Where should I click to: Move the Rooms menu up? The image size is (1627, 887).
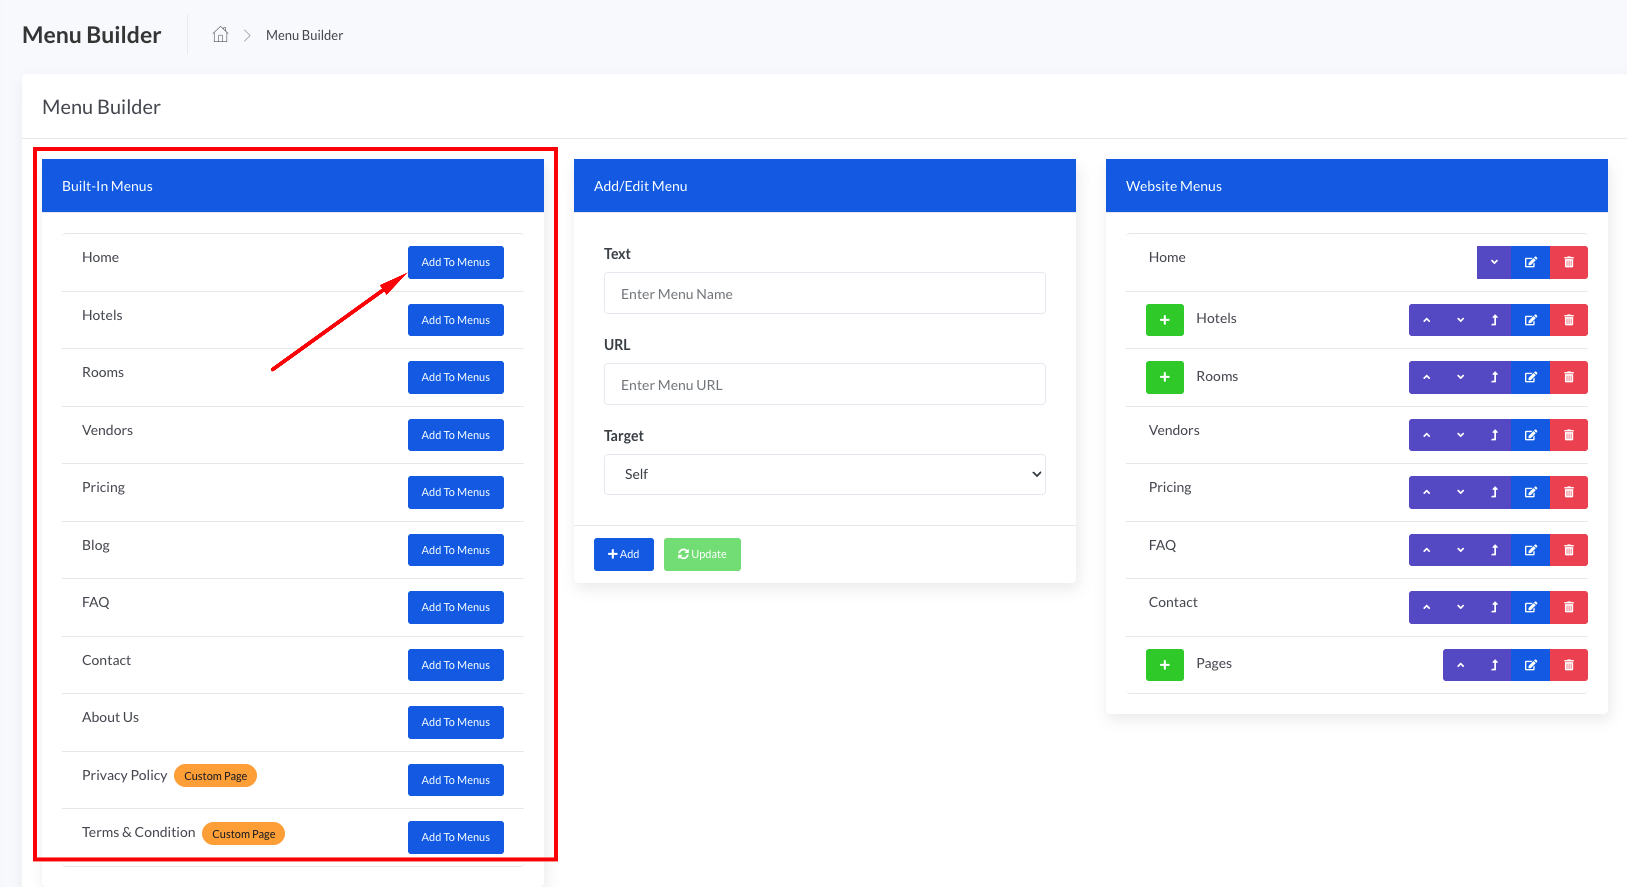(x=1426, y=377)
